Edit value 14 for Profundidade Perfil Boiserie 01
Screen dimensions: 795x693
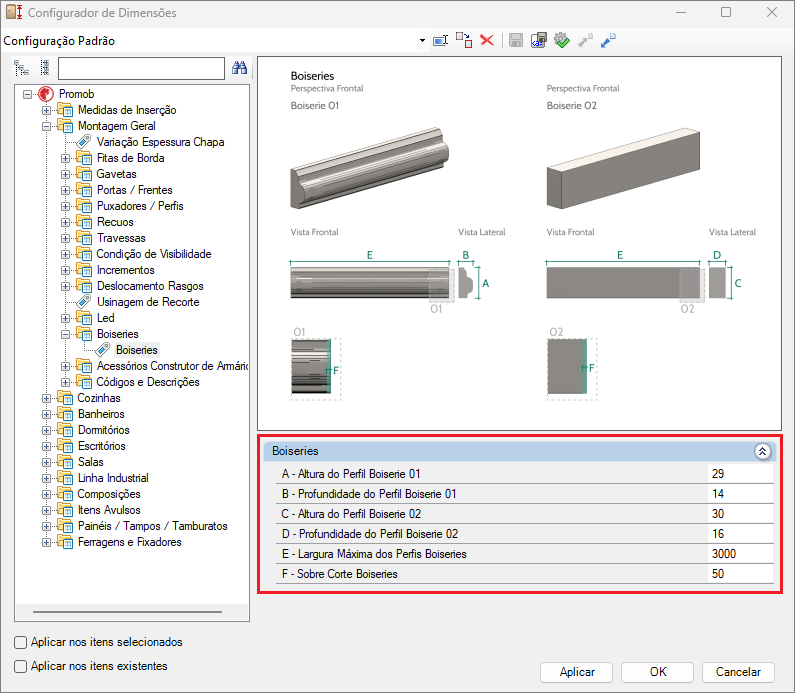740,494
